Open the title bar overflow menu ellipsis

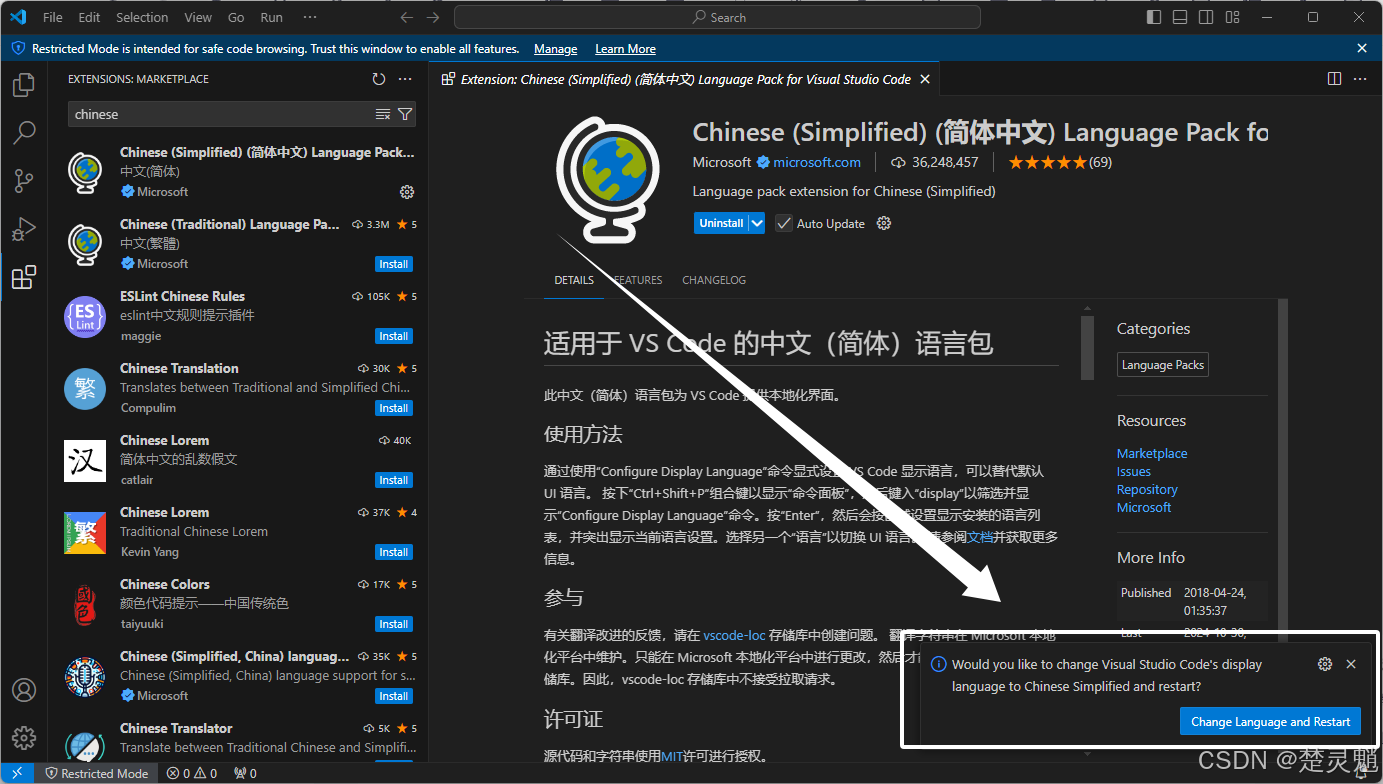310,17
